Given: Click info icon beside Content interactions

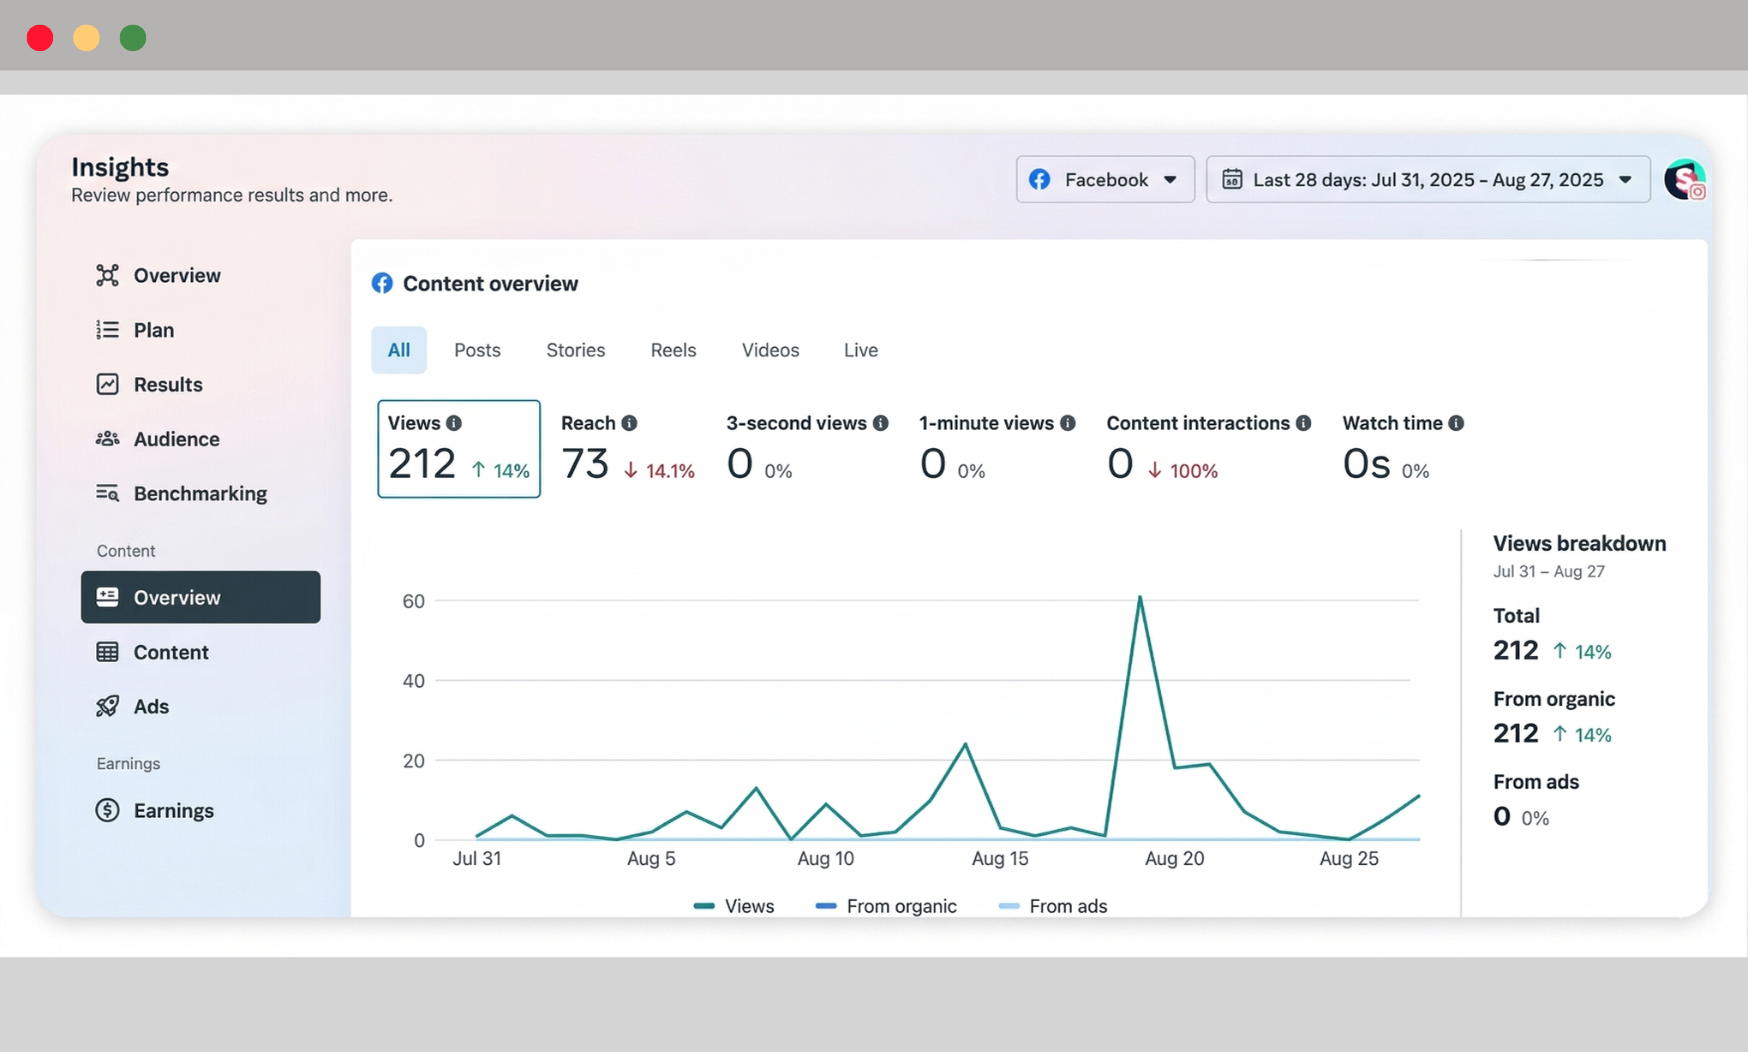Looking at the screenshot, I should [1303, 423].
